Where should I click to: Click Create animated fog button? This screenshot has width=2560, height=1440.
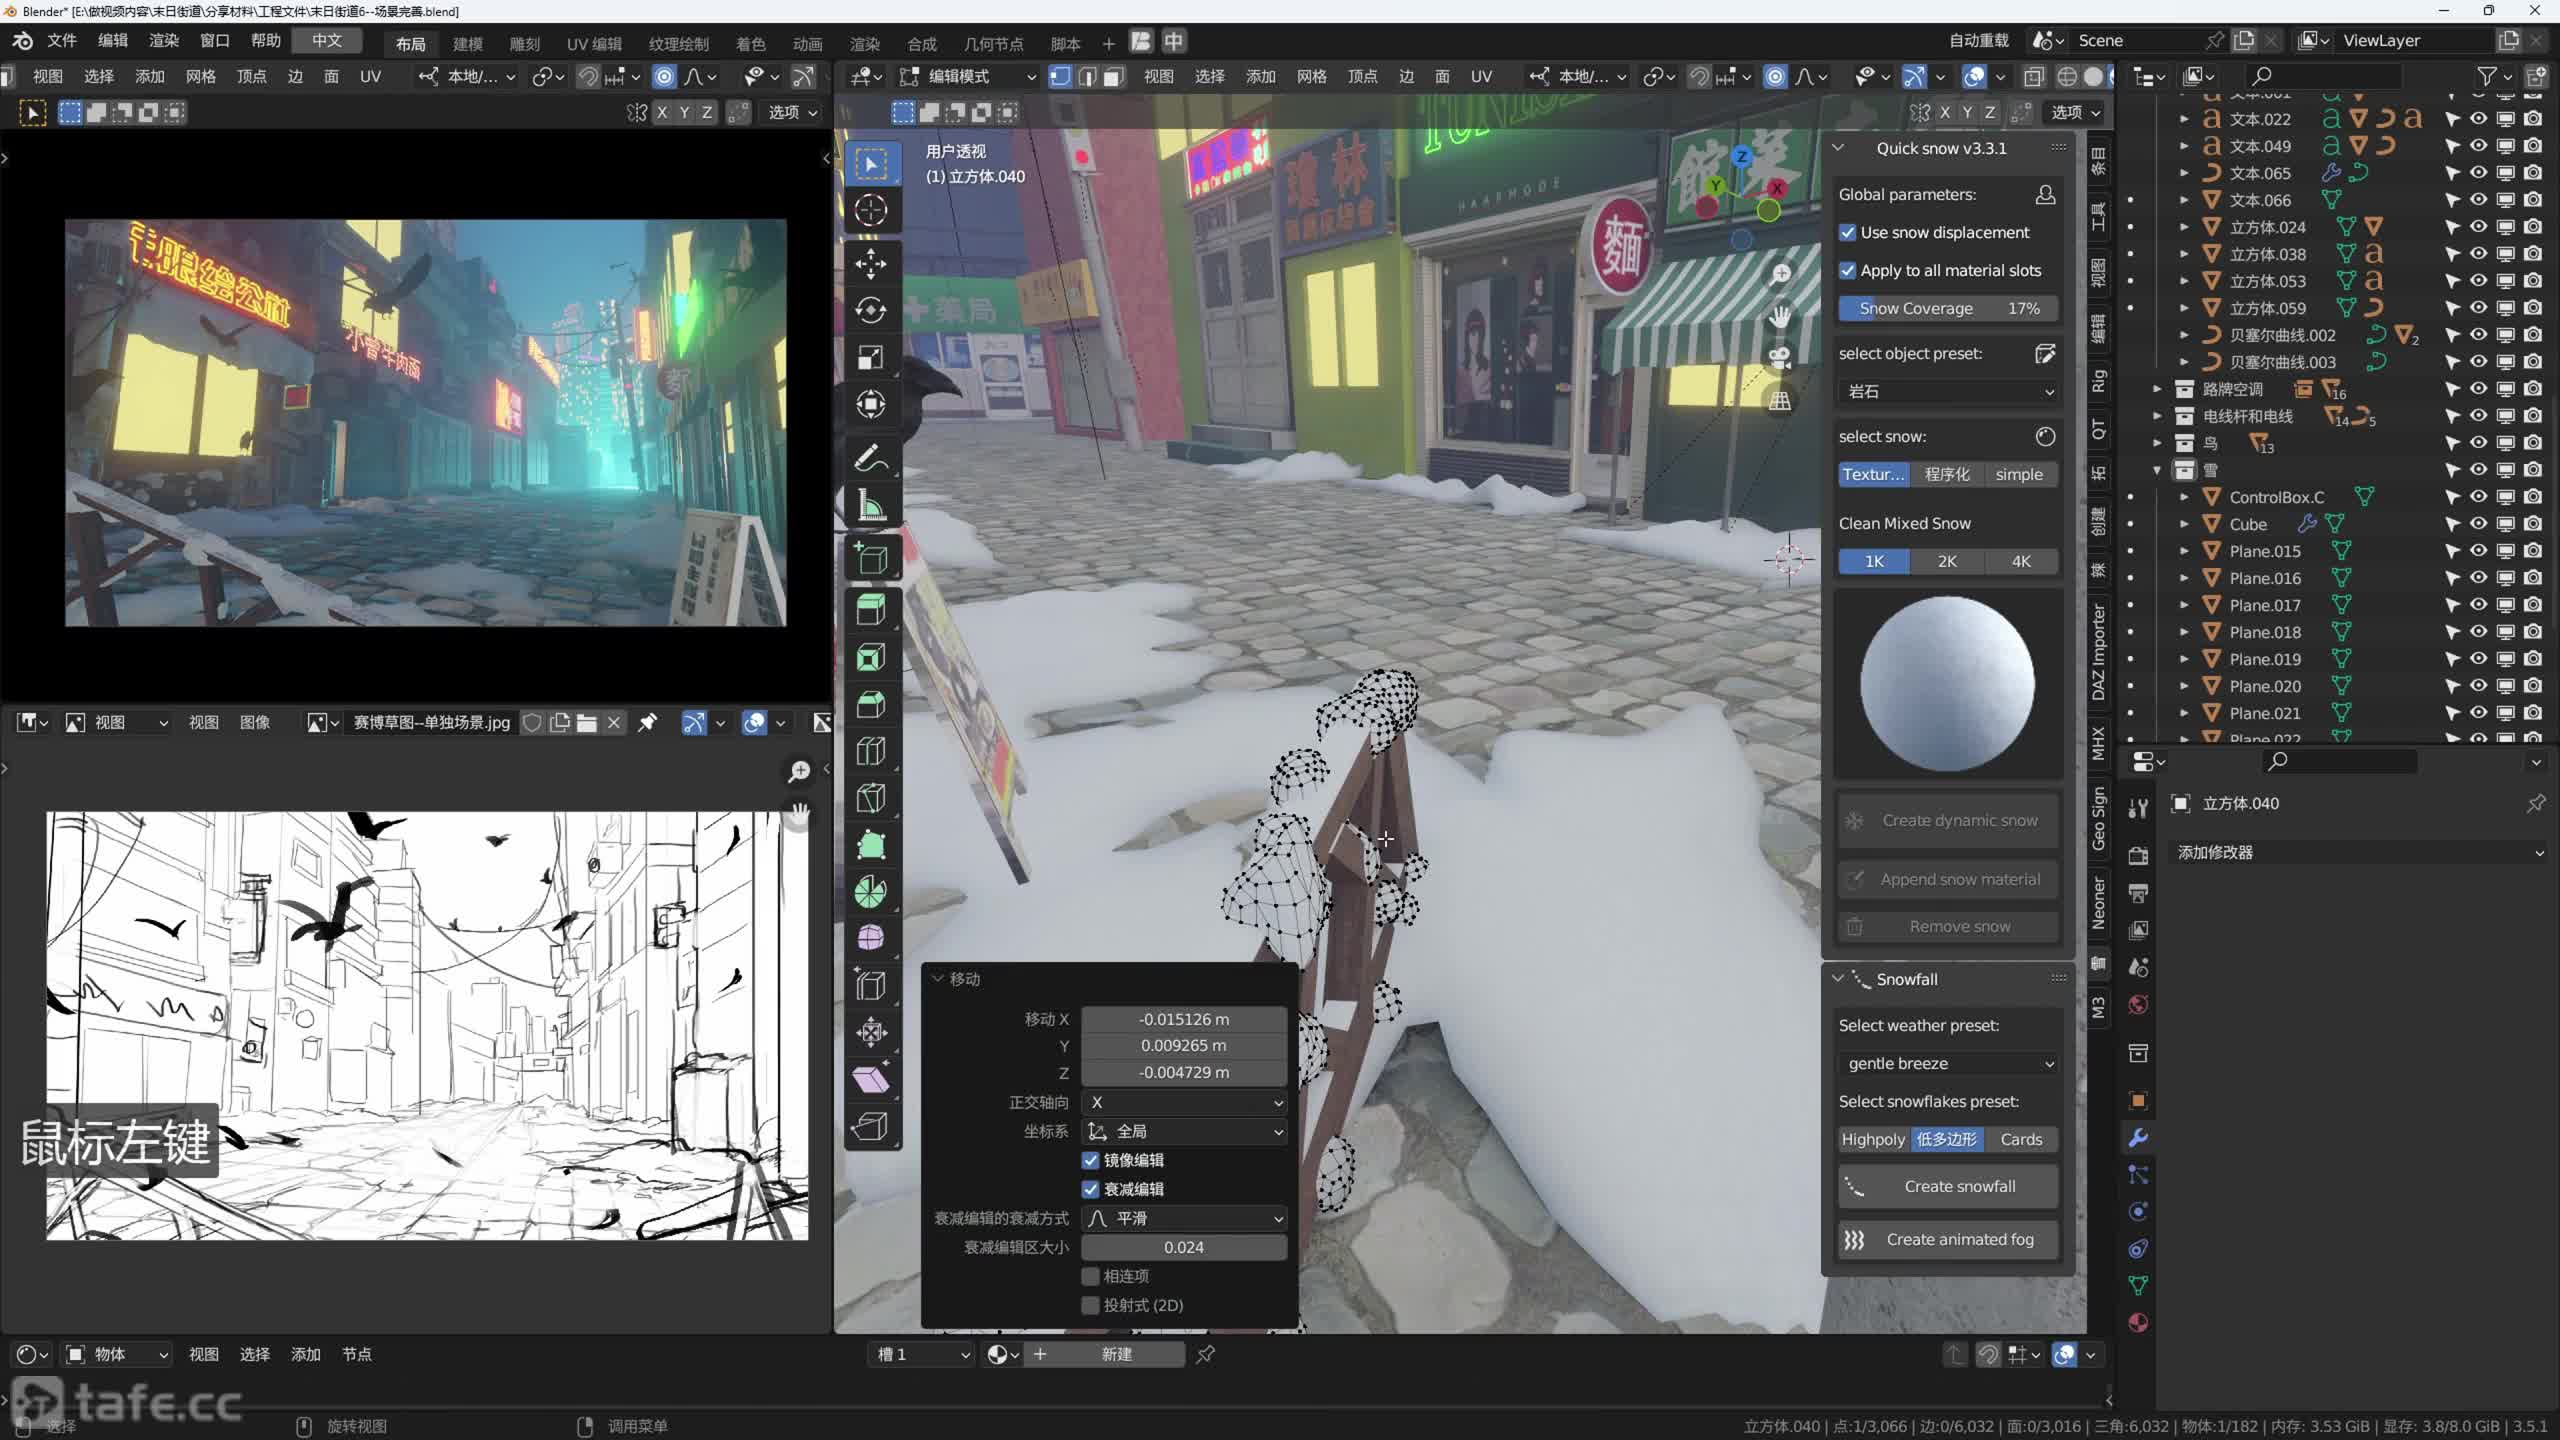[x=1948, y=1239]
